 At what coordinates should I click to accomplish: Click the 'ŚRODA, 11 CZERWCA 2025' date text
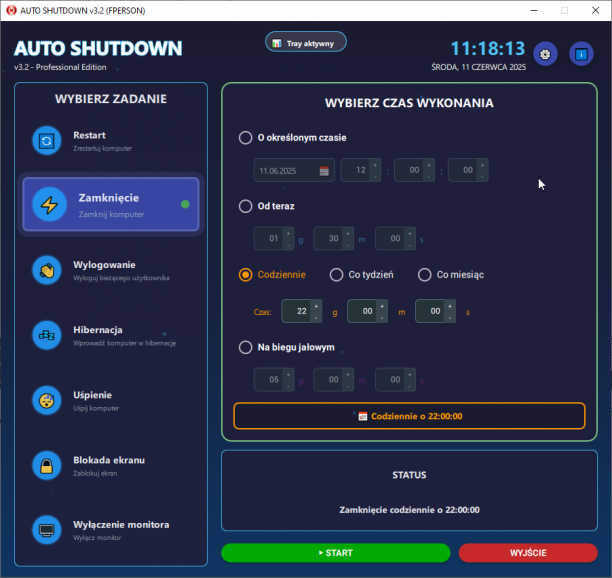click(479, 67)
